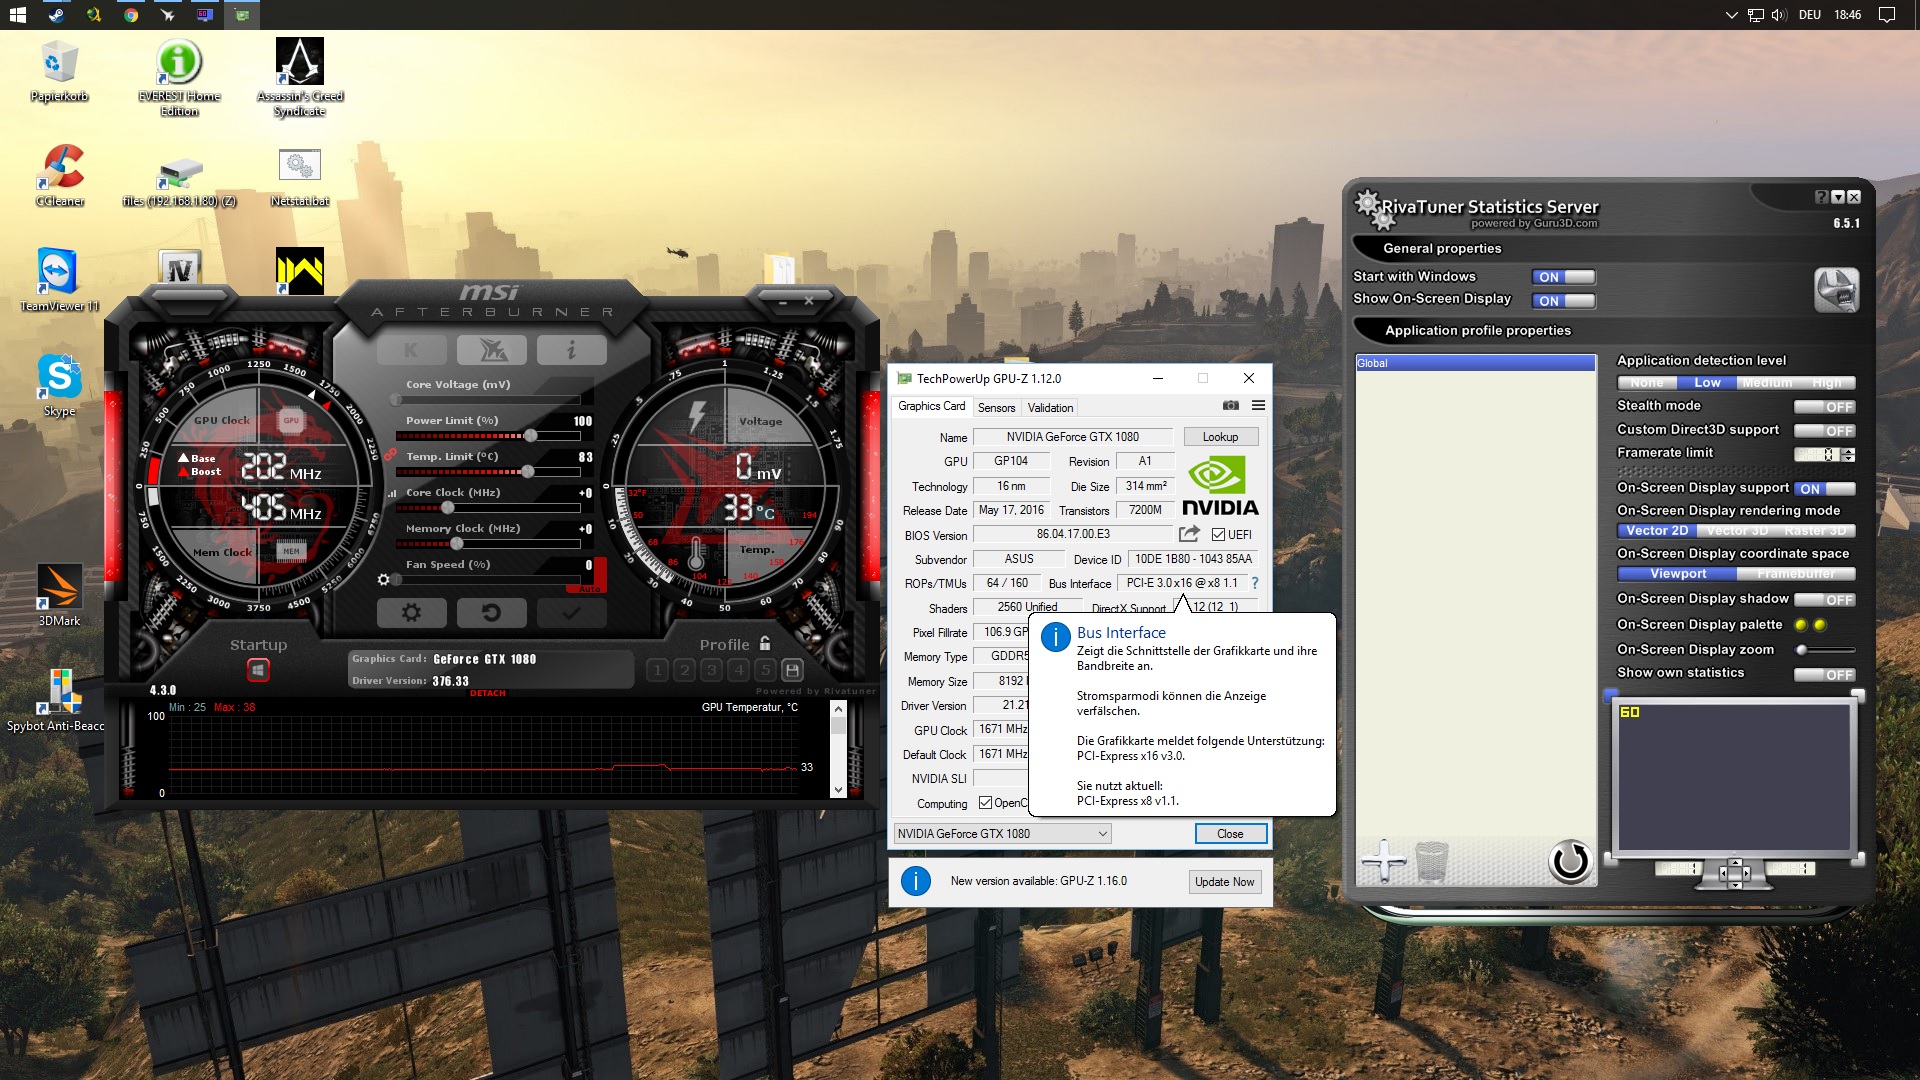Toggle On-Screen Display shadow switch
The image size is (1920, 1080).
(x=1825, y=600)
